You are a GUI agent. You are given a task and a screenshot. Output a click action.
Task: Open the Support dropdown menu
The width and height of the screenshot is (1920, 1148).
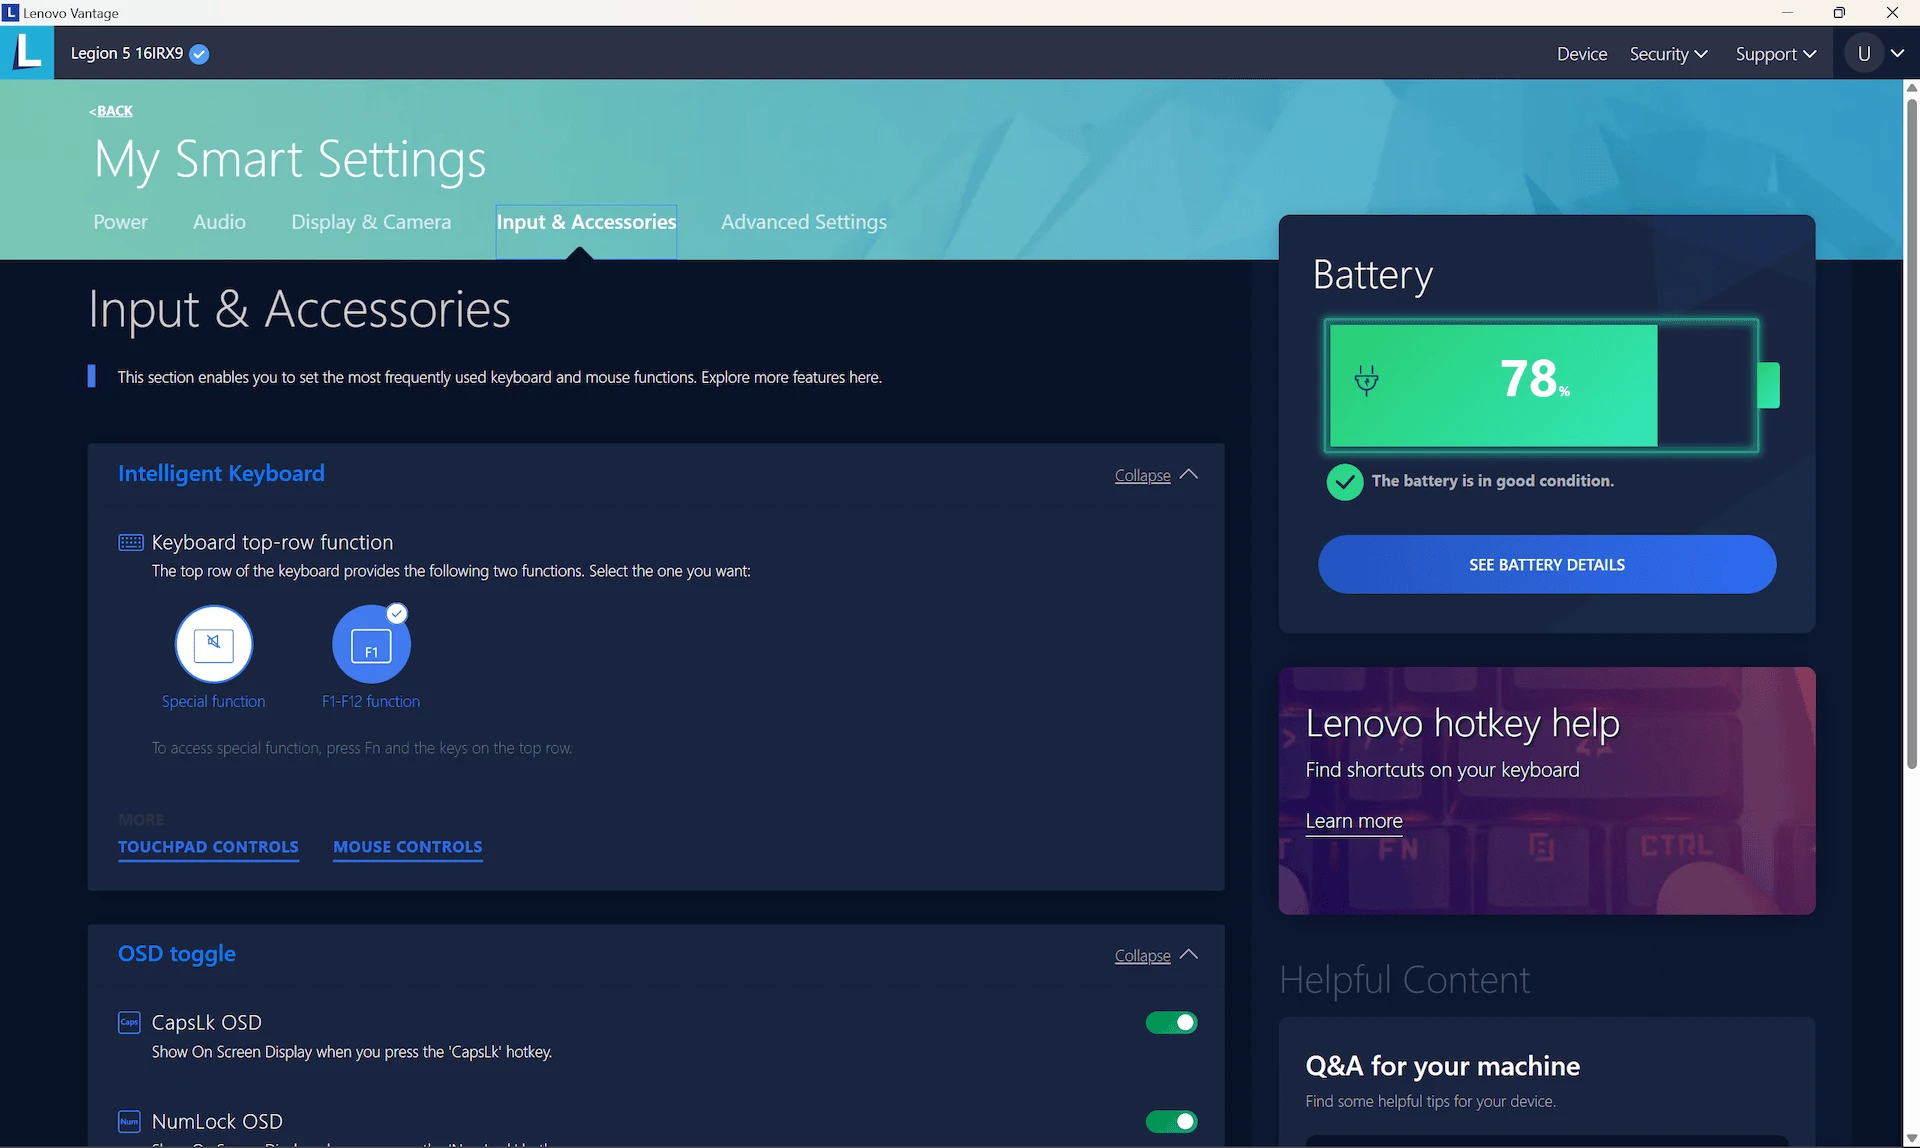1776,54
